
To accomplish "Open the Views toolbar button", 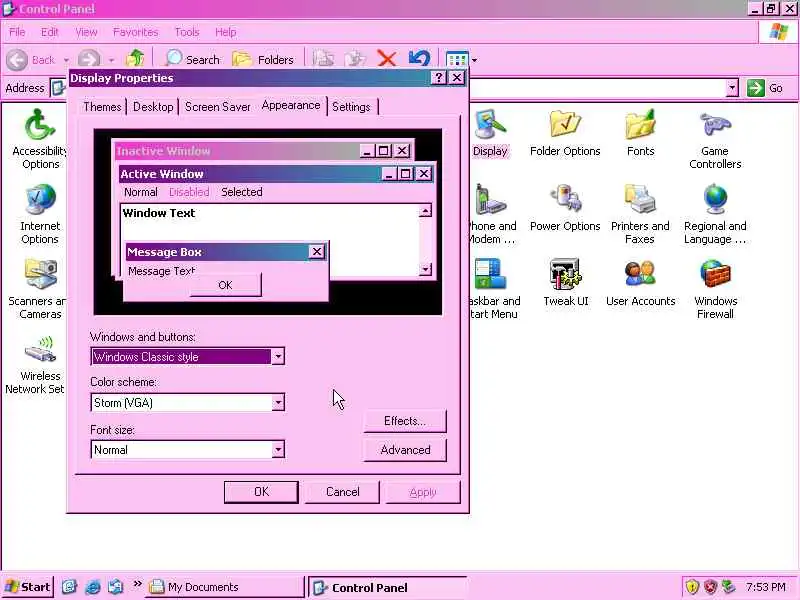I will (457, 60).
